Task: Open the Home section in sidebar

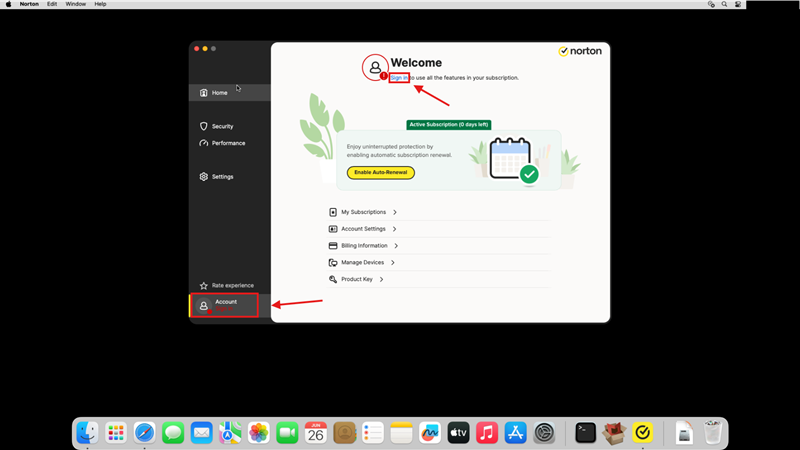Action: click(x=230, y=93)
